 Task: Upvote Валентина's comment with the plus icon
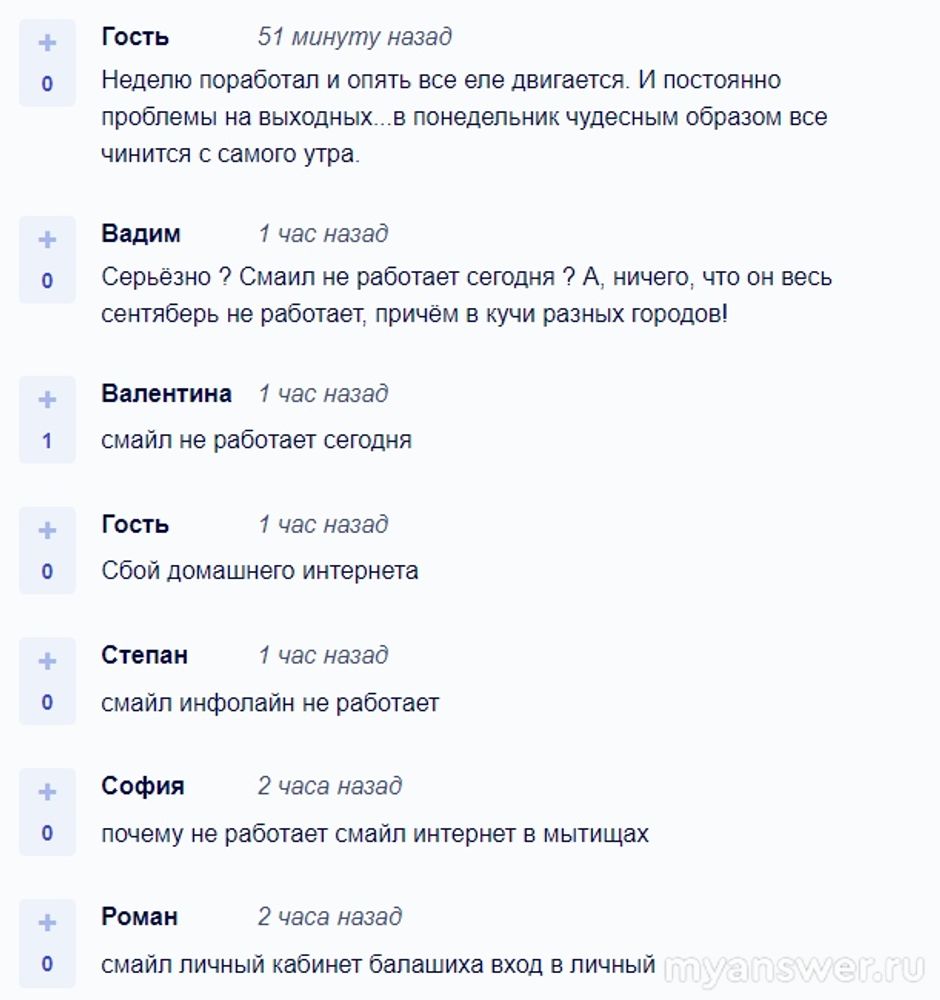tap(47, 400)
